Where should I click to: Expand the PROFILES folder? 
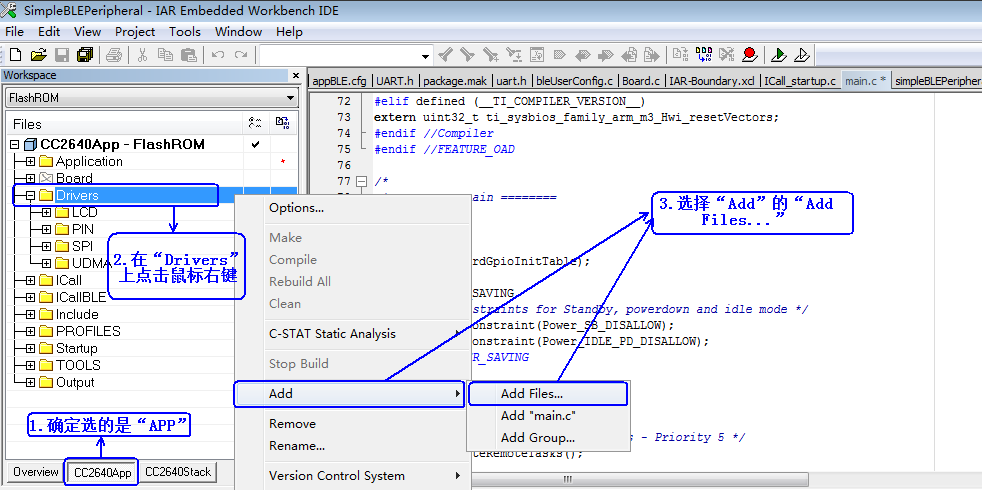pos(30,331)
